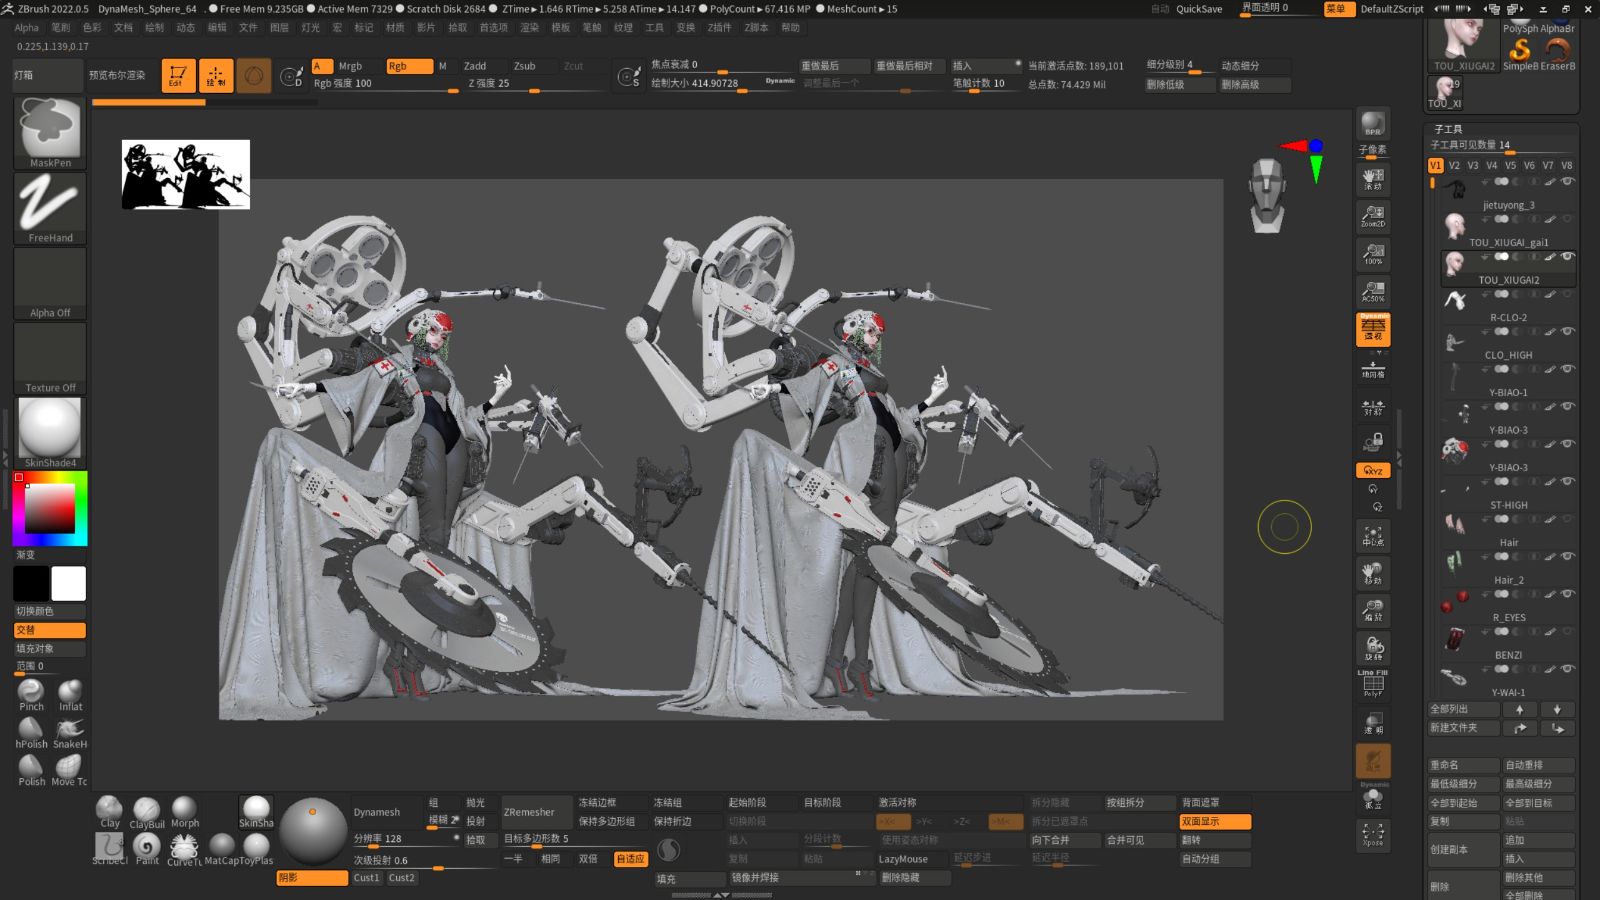Select the white secondary color swatch

pyautogui.click(x=69, y=584)
